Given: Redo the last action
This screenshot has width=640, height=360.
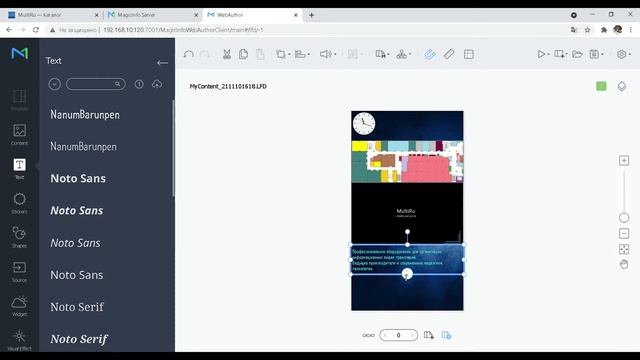Looking at the screenshot, I should click(x=205, y=54).
